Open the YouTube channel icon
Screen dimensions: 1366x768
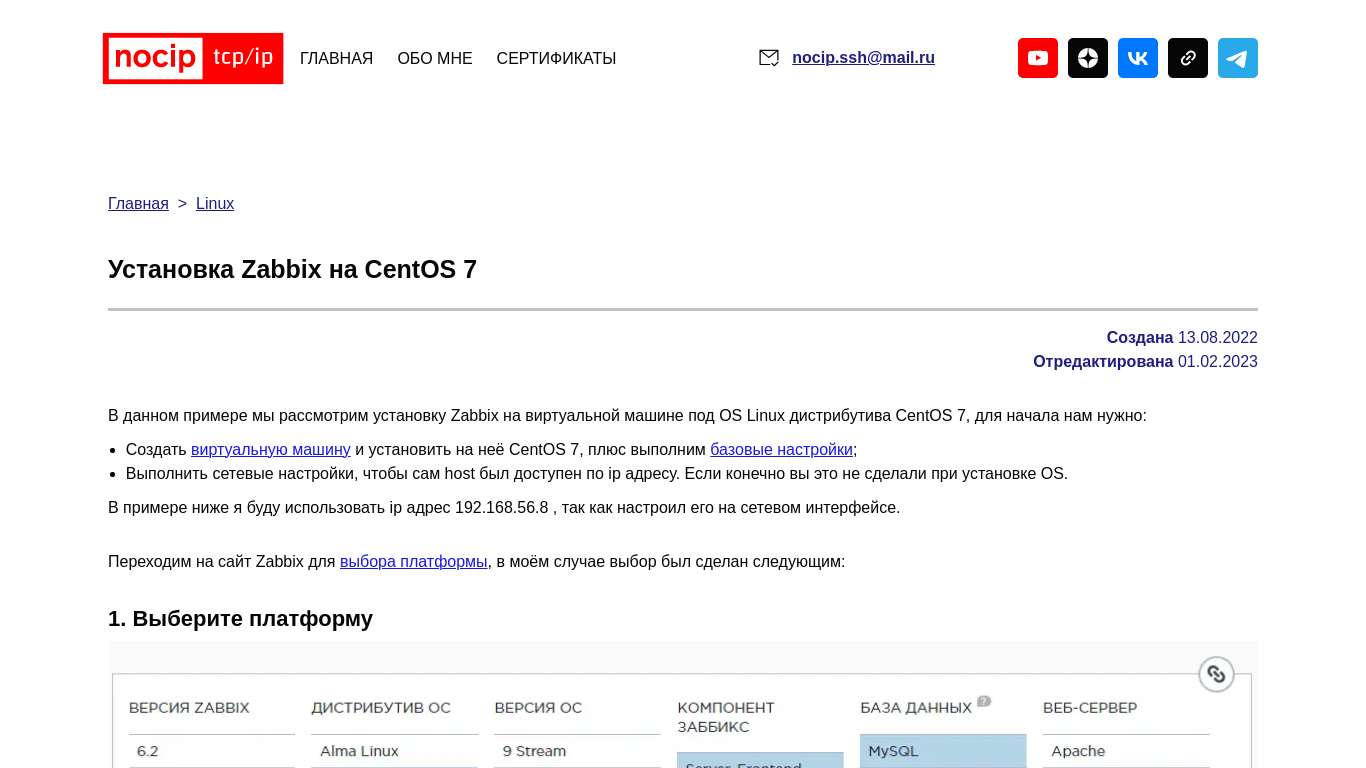(1037, 58)
